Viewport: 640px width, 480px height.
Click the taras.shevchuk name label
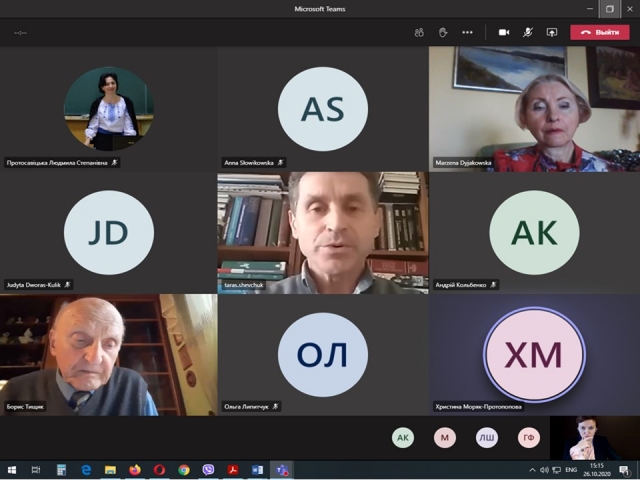pyautogui.click(x=244, y=284)
